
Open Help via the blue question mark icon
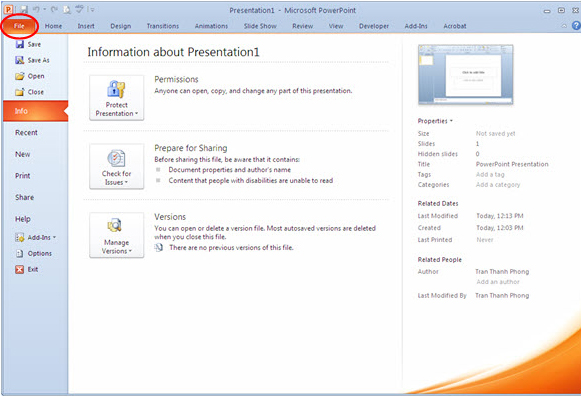click(576, 26)
